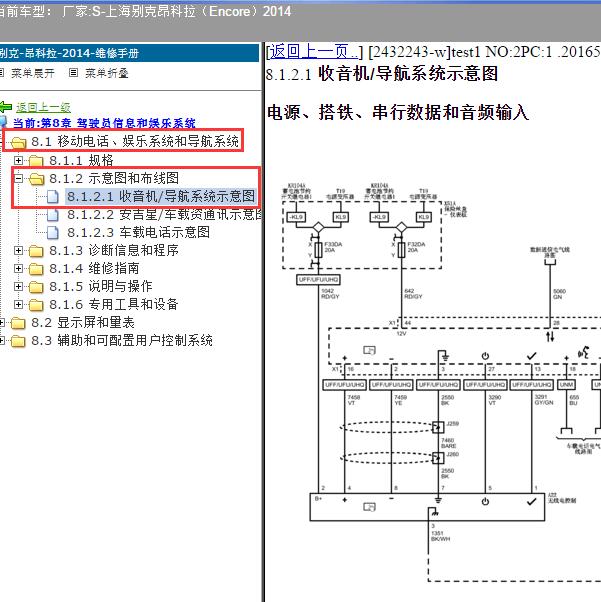Select 8.1.5 说明与操作 tree item
Viewport: 601px width, 602px height.
point(101,286)
